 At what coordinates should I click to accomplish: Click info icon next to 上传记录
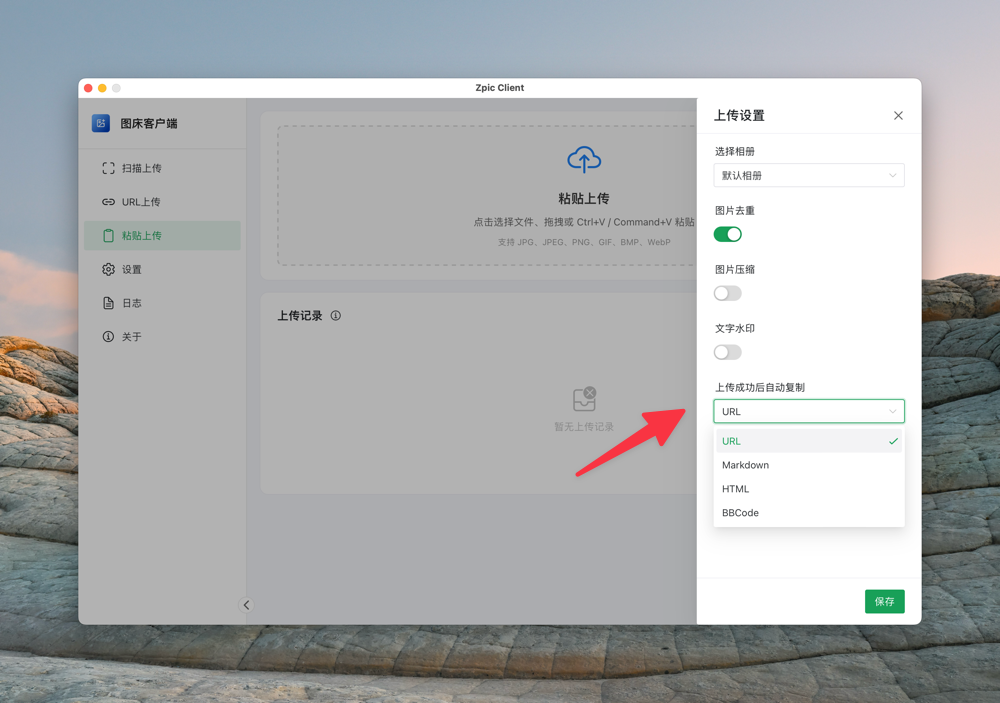pos(336,316)
